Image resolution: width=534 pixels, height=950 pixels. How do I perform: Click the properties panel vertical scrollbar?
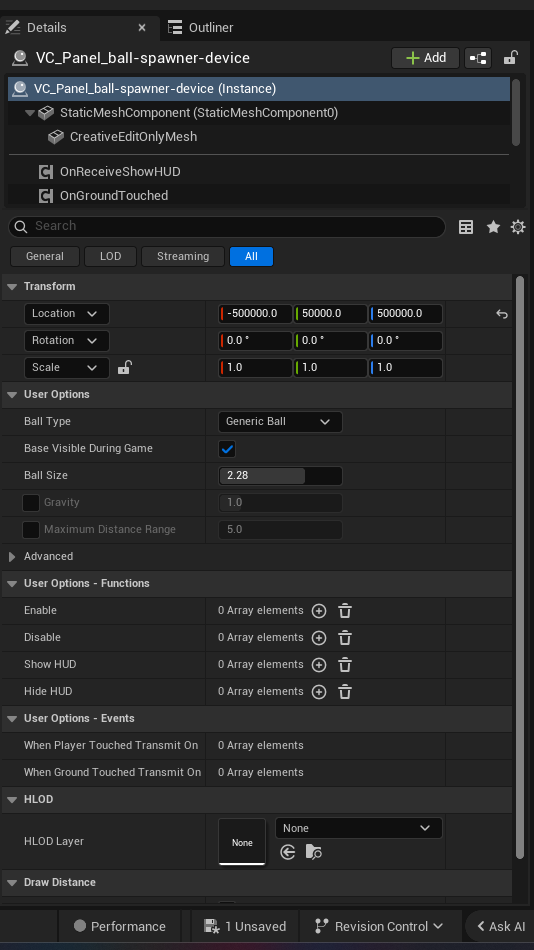coord(519,568)
